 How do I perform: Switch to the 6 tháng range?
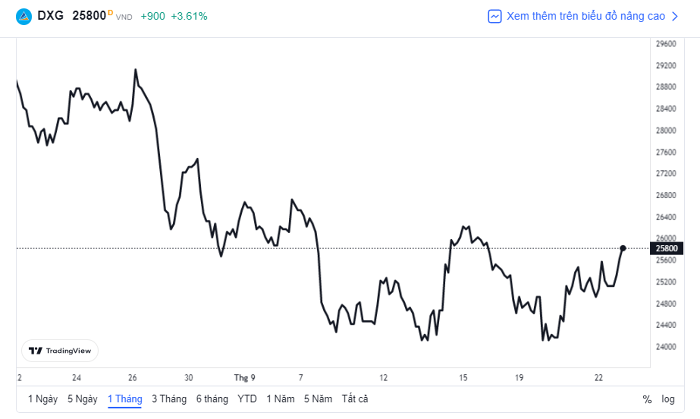tap(212, 399)
